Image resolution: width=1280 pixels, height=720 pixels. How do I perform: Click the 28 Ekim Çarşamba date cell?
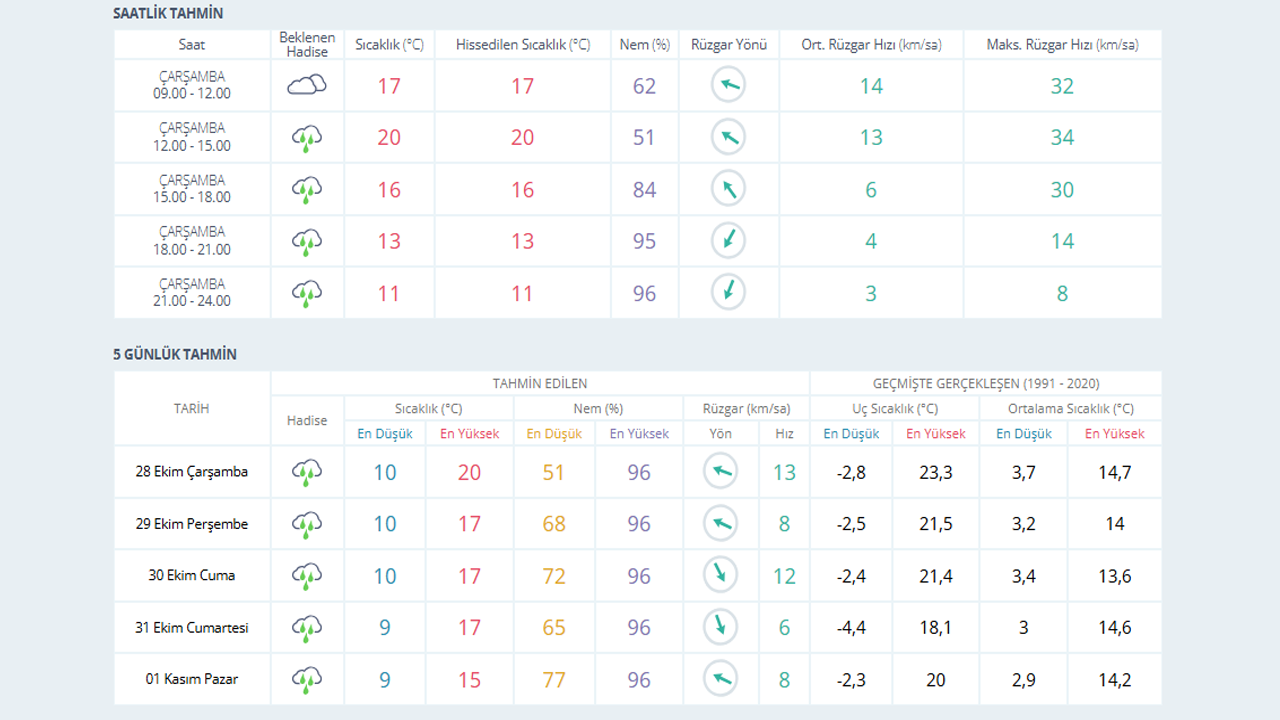coord(192,472)
